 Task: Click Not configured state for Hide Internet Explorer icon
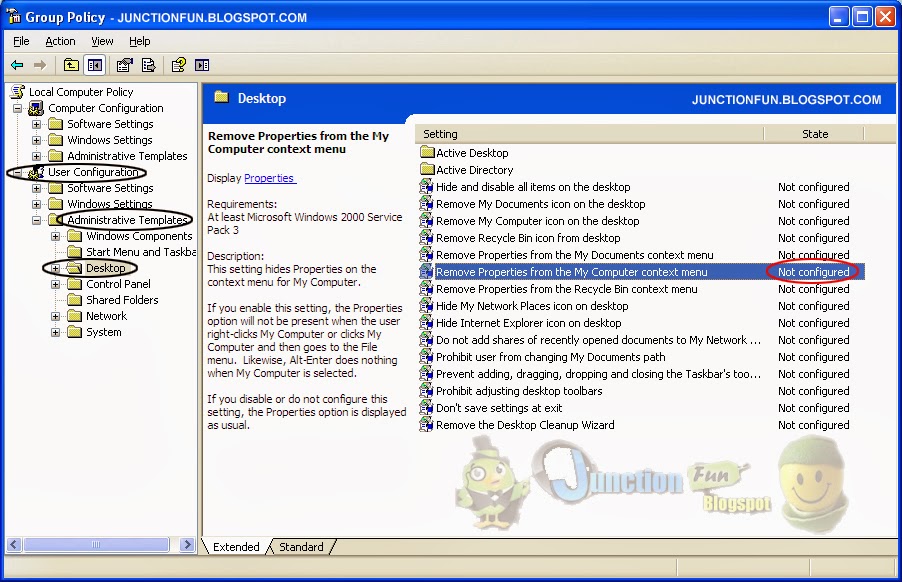point(813,323)
